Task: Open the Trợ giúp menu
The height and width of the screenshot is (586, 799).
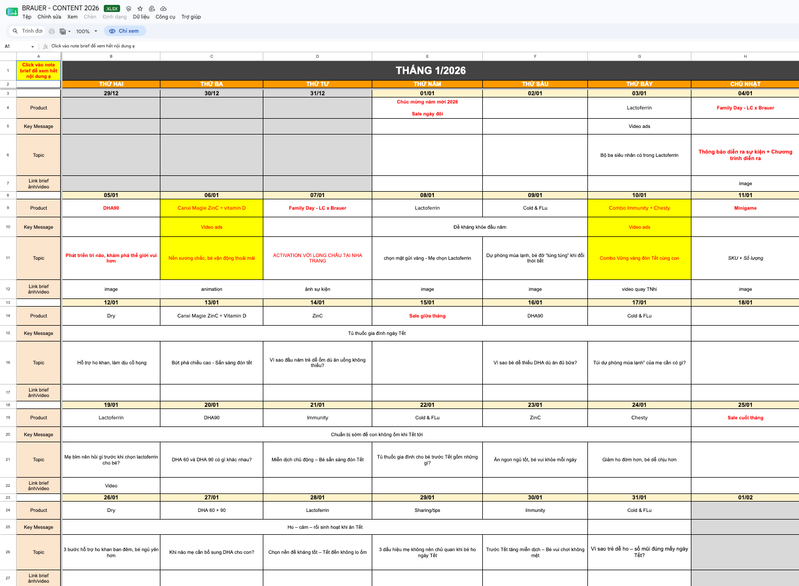Action: 191,17
